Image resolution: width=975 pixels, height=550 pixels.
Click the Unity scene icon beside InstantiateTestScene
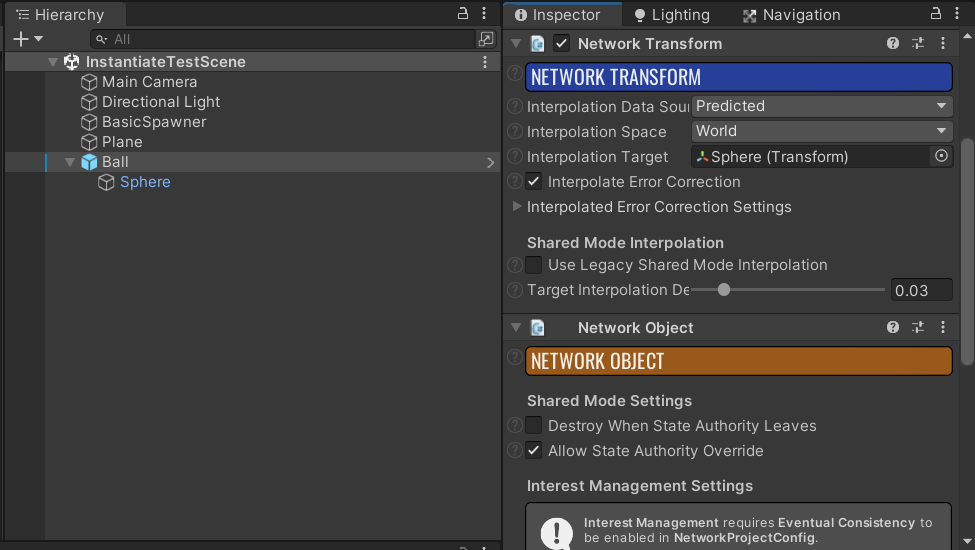pos(72,62)
